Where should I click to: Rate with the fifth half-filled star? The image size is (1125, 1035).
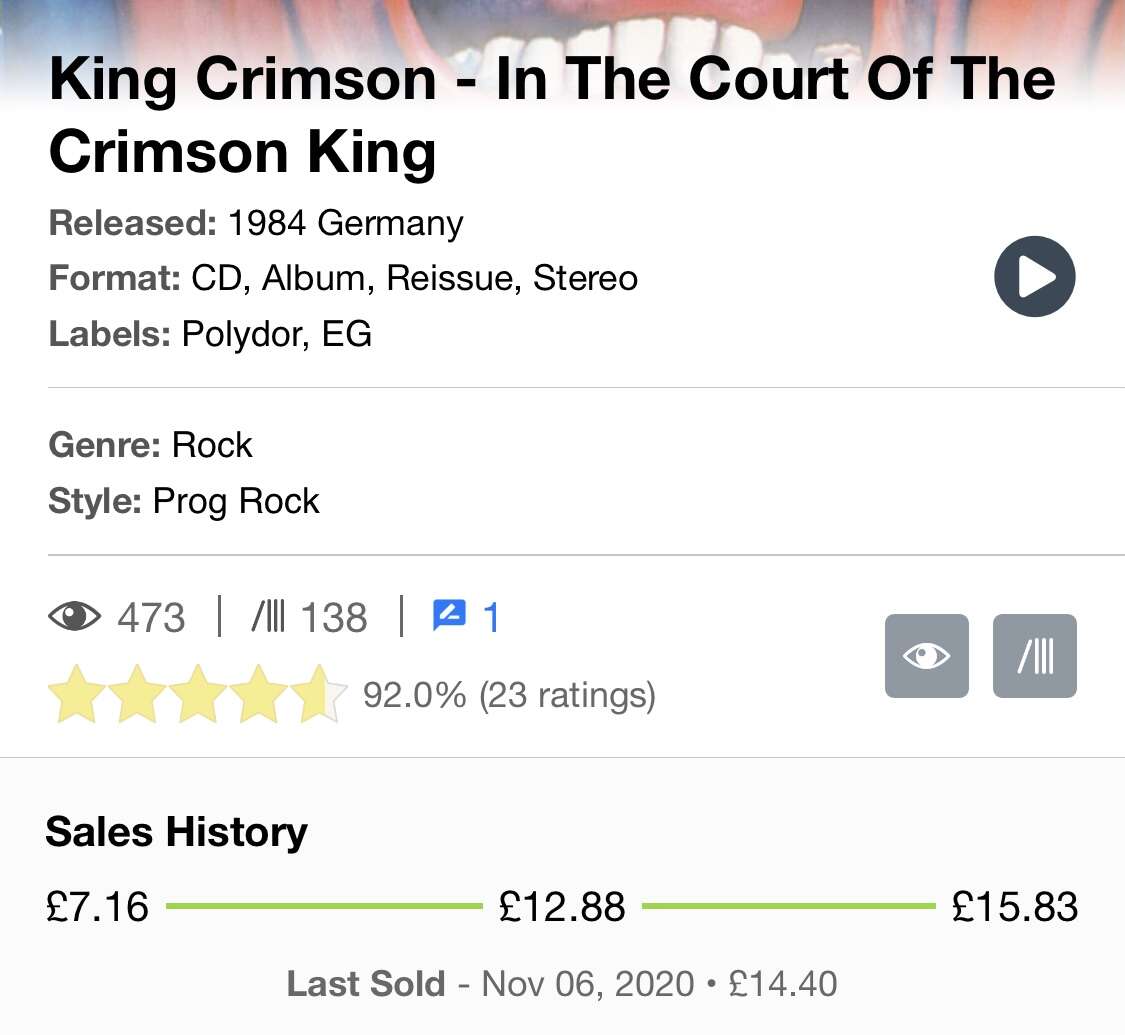pos(319,694)
